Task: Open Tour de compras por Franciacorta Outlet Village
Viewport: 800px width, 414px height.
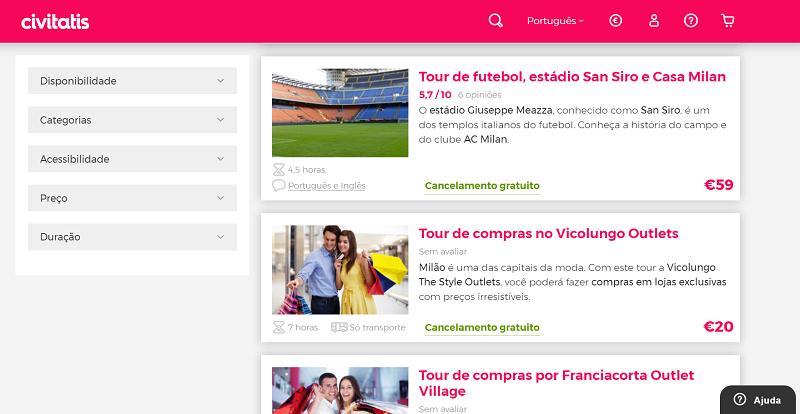Action: tap(556, 383)
